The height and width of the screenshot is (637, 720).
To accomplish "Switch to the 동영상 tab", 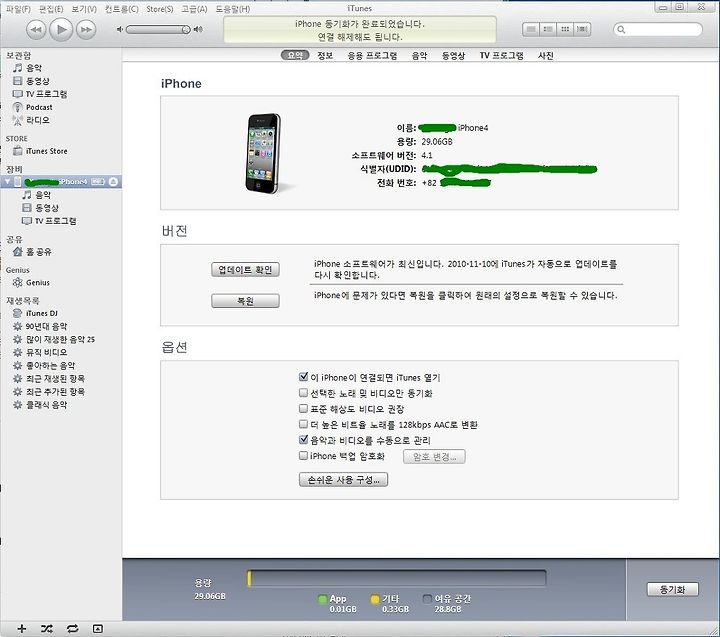I will (453, 56).
